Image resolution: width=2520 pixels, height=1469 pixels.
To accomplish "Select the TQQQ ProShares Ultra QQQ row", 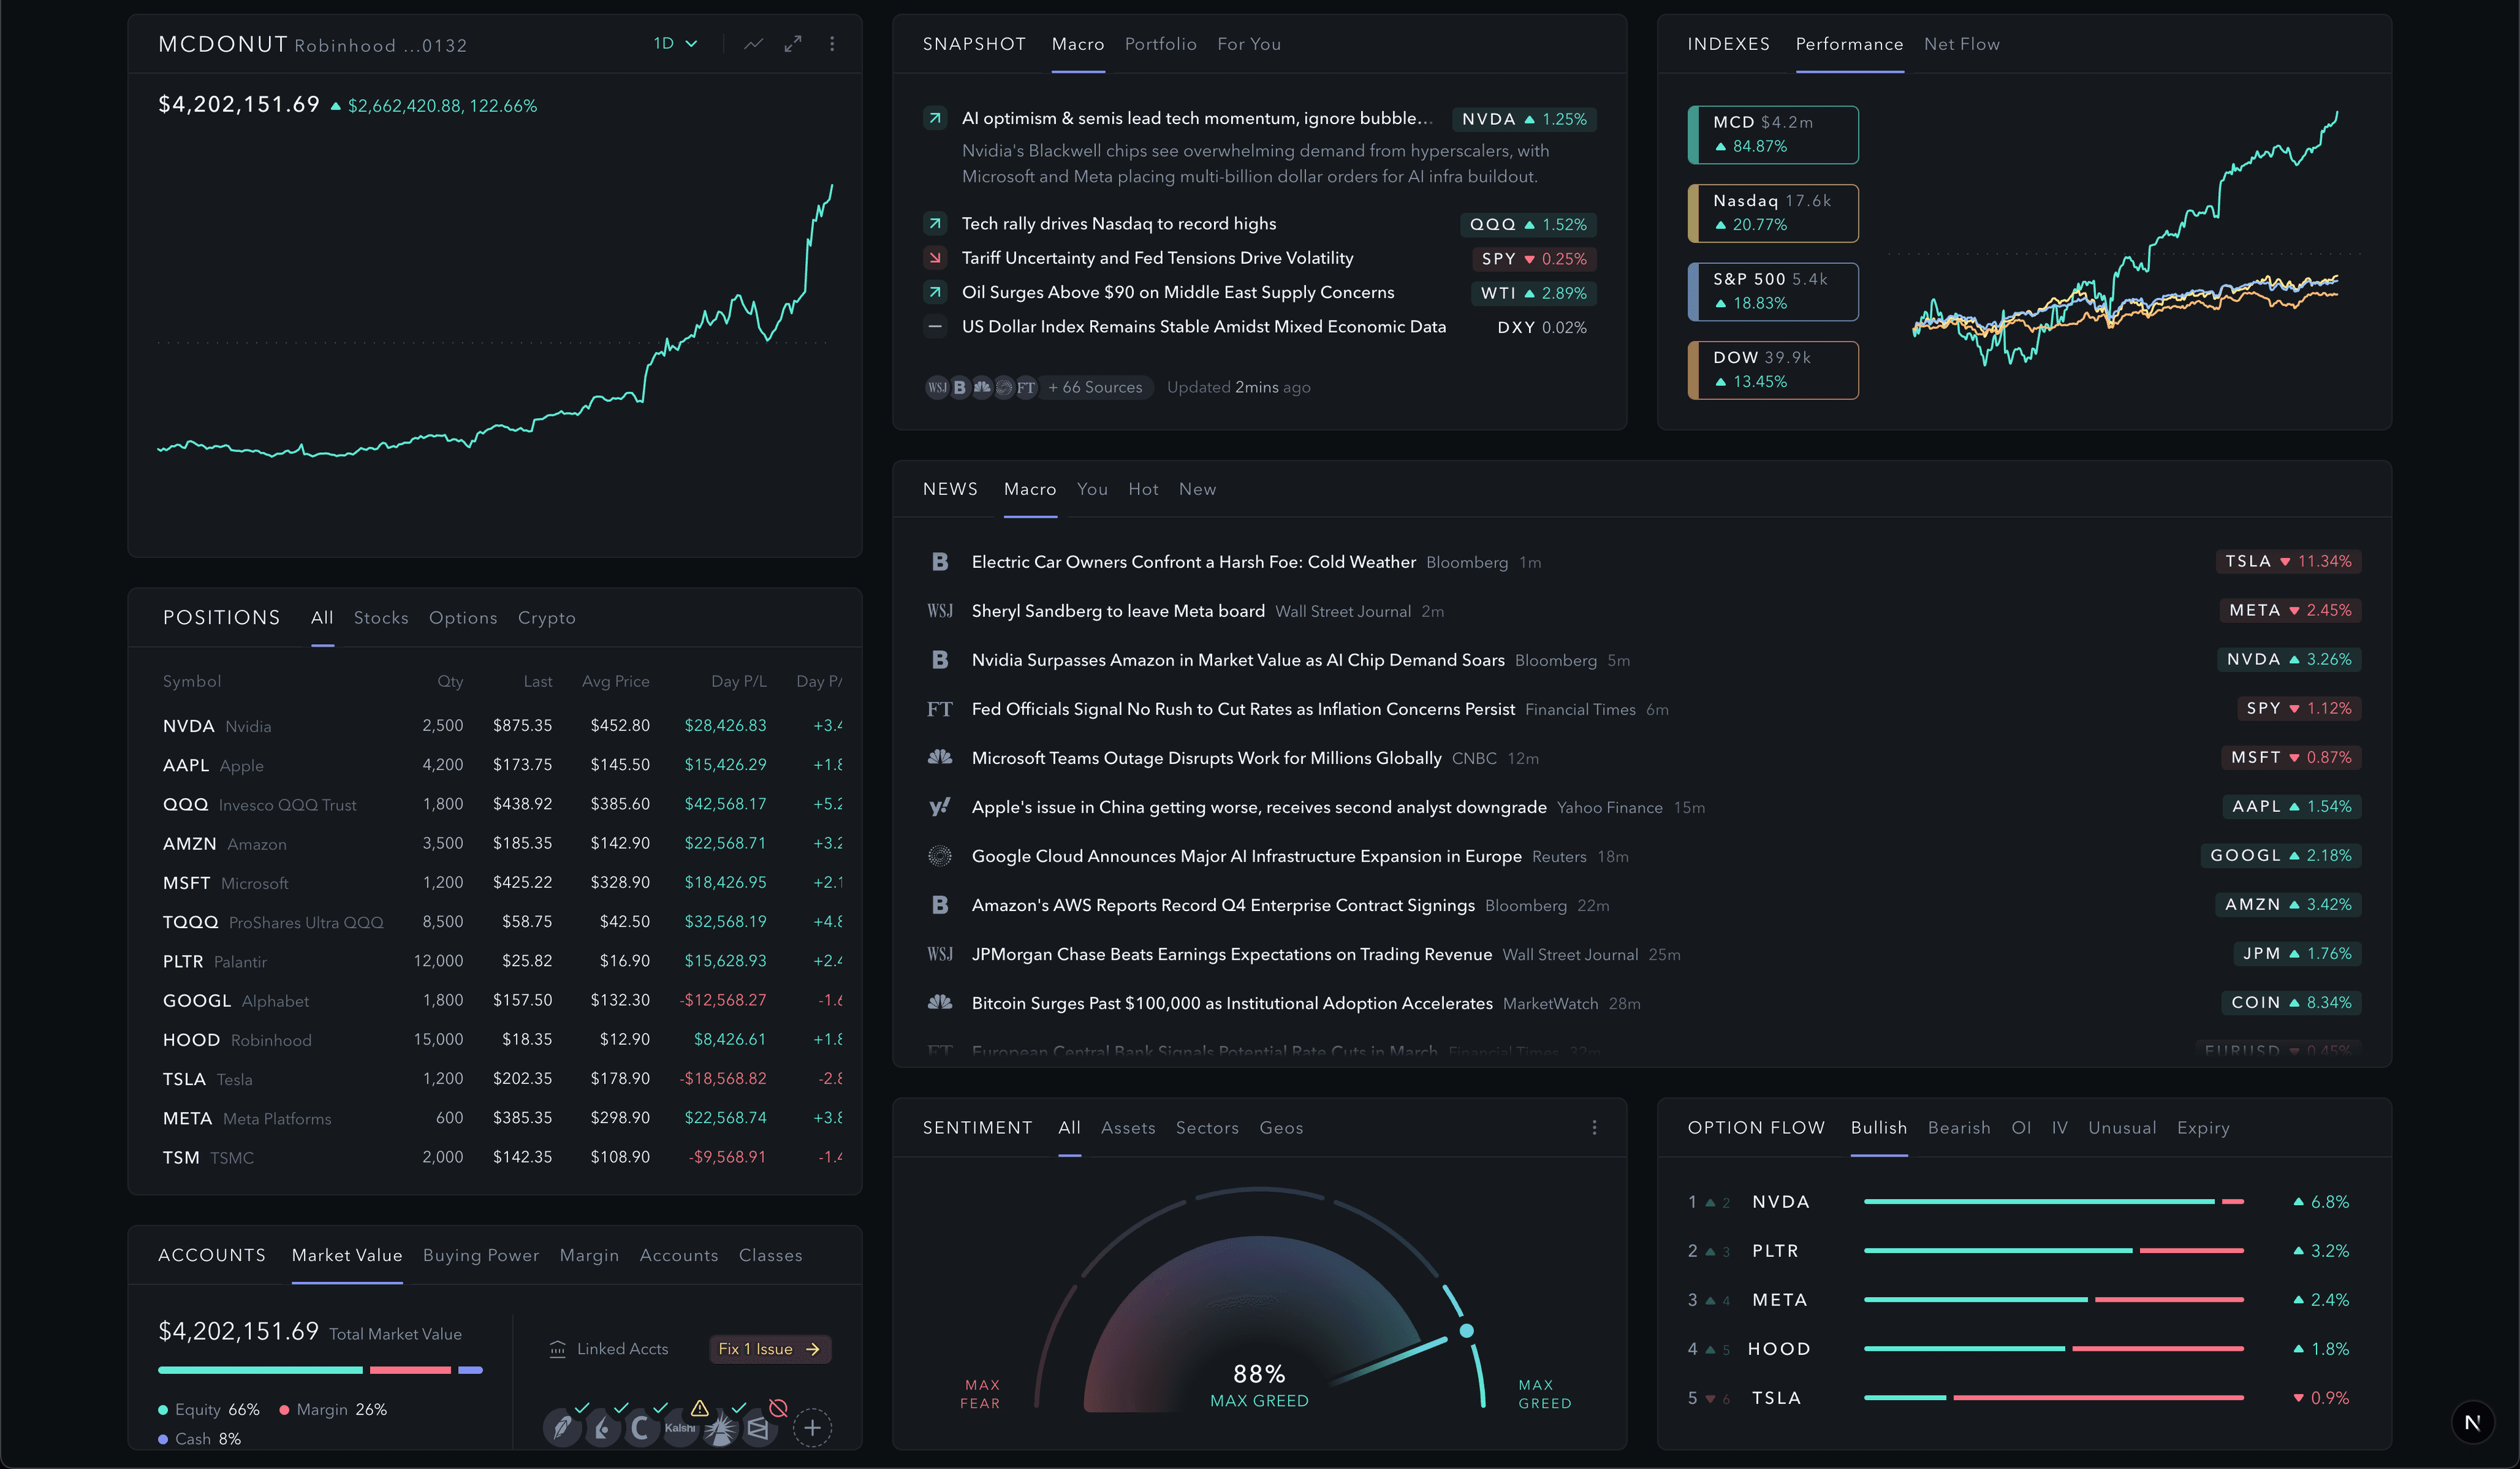I will pos(502,922).
